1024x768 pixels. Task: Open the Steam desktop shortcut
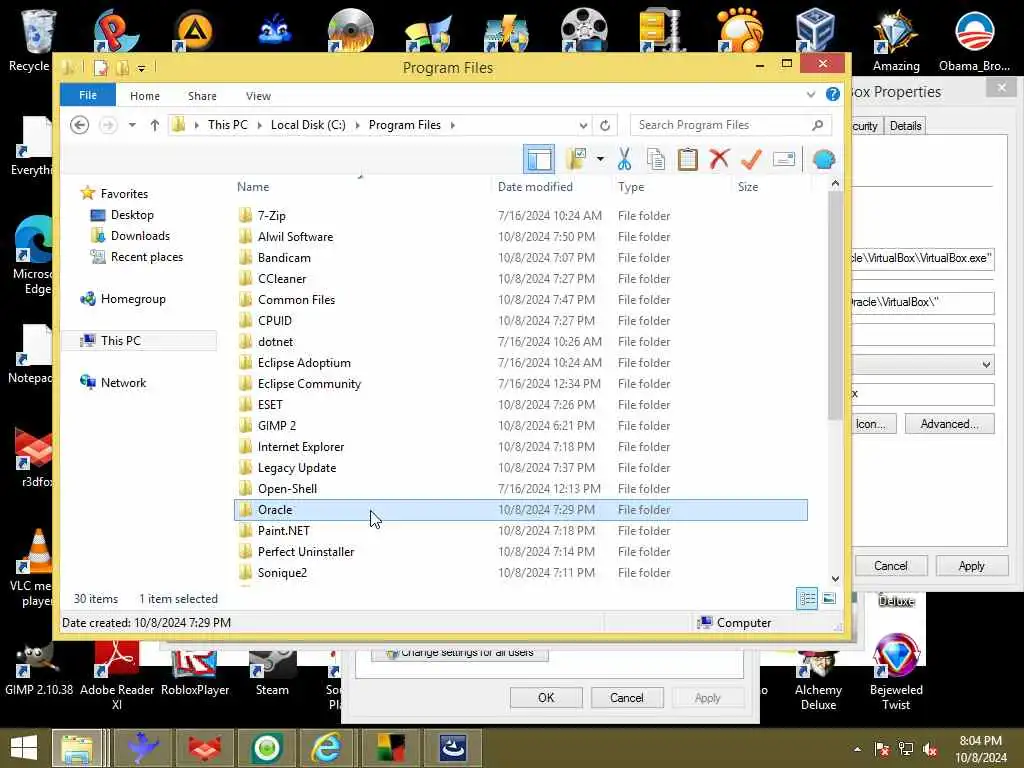(272, 671)
